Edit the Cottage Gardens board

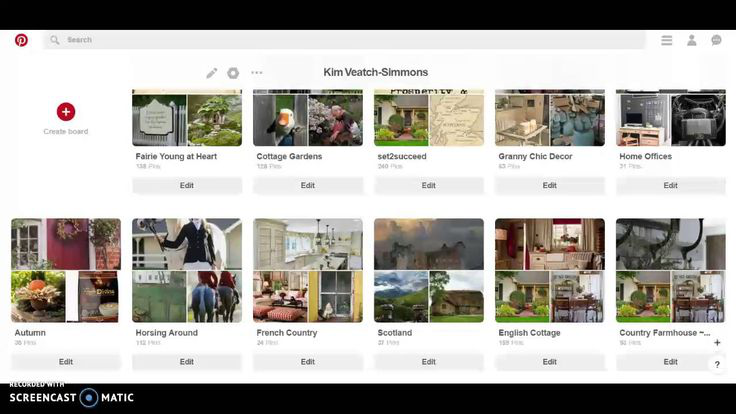coord(308,185)
